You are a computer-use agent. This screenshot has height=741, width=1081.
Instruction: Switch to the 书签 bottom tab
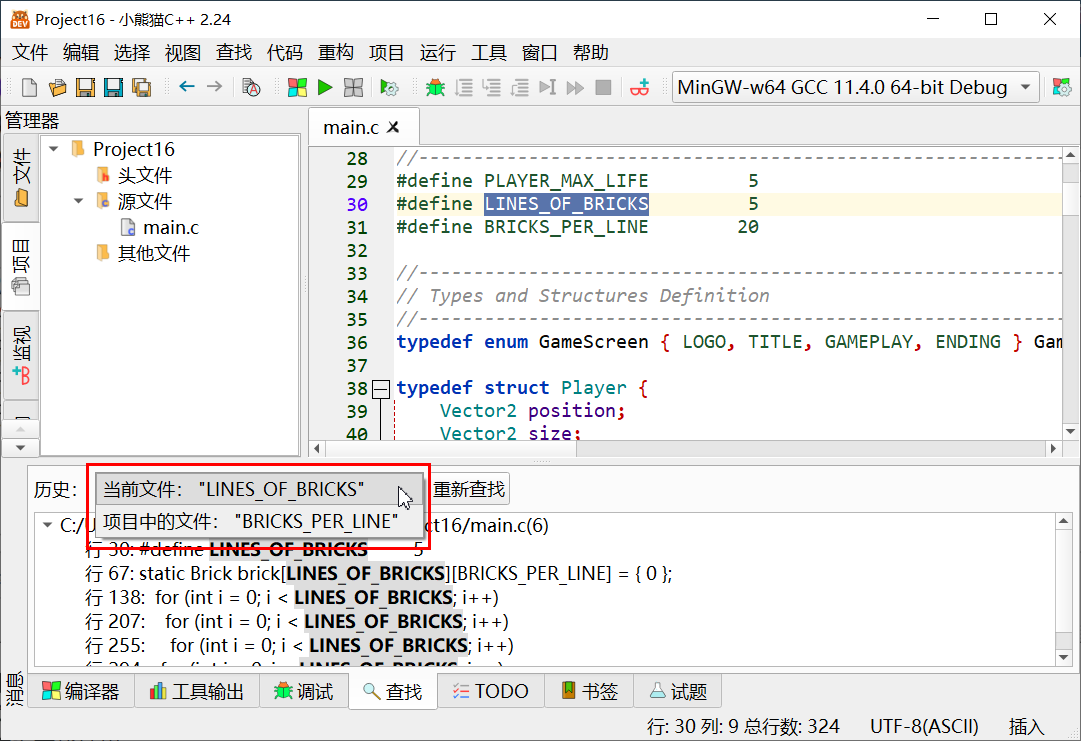pos(589,691)
